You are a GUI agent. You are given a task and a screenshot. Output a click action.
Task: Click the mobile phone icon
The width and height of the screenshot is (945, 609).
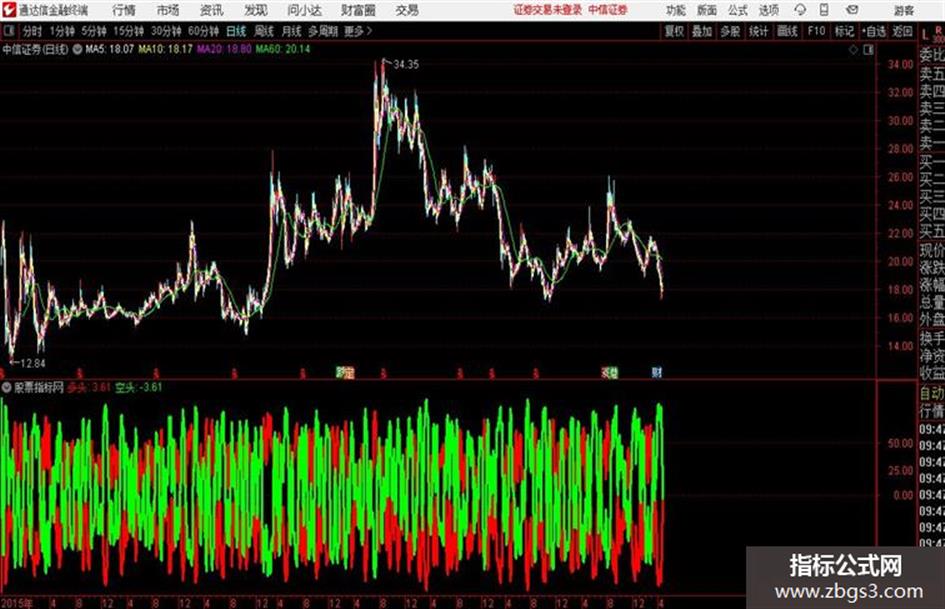(x=824, y=10)
